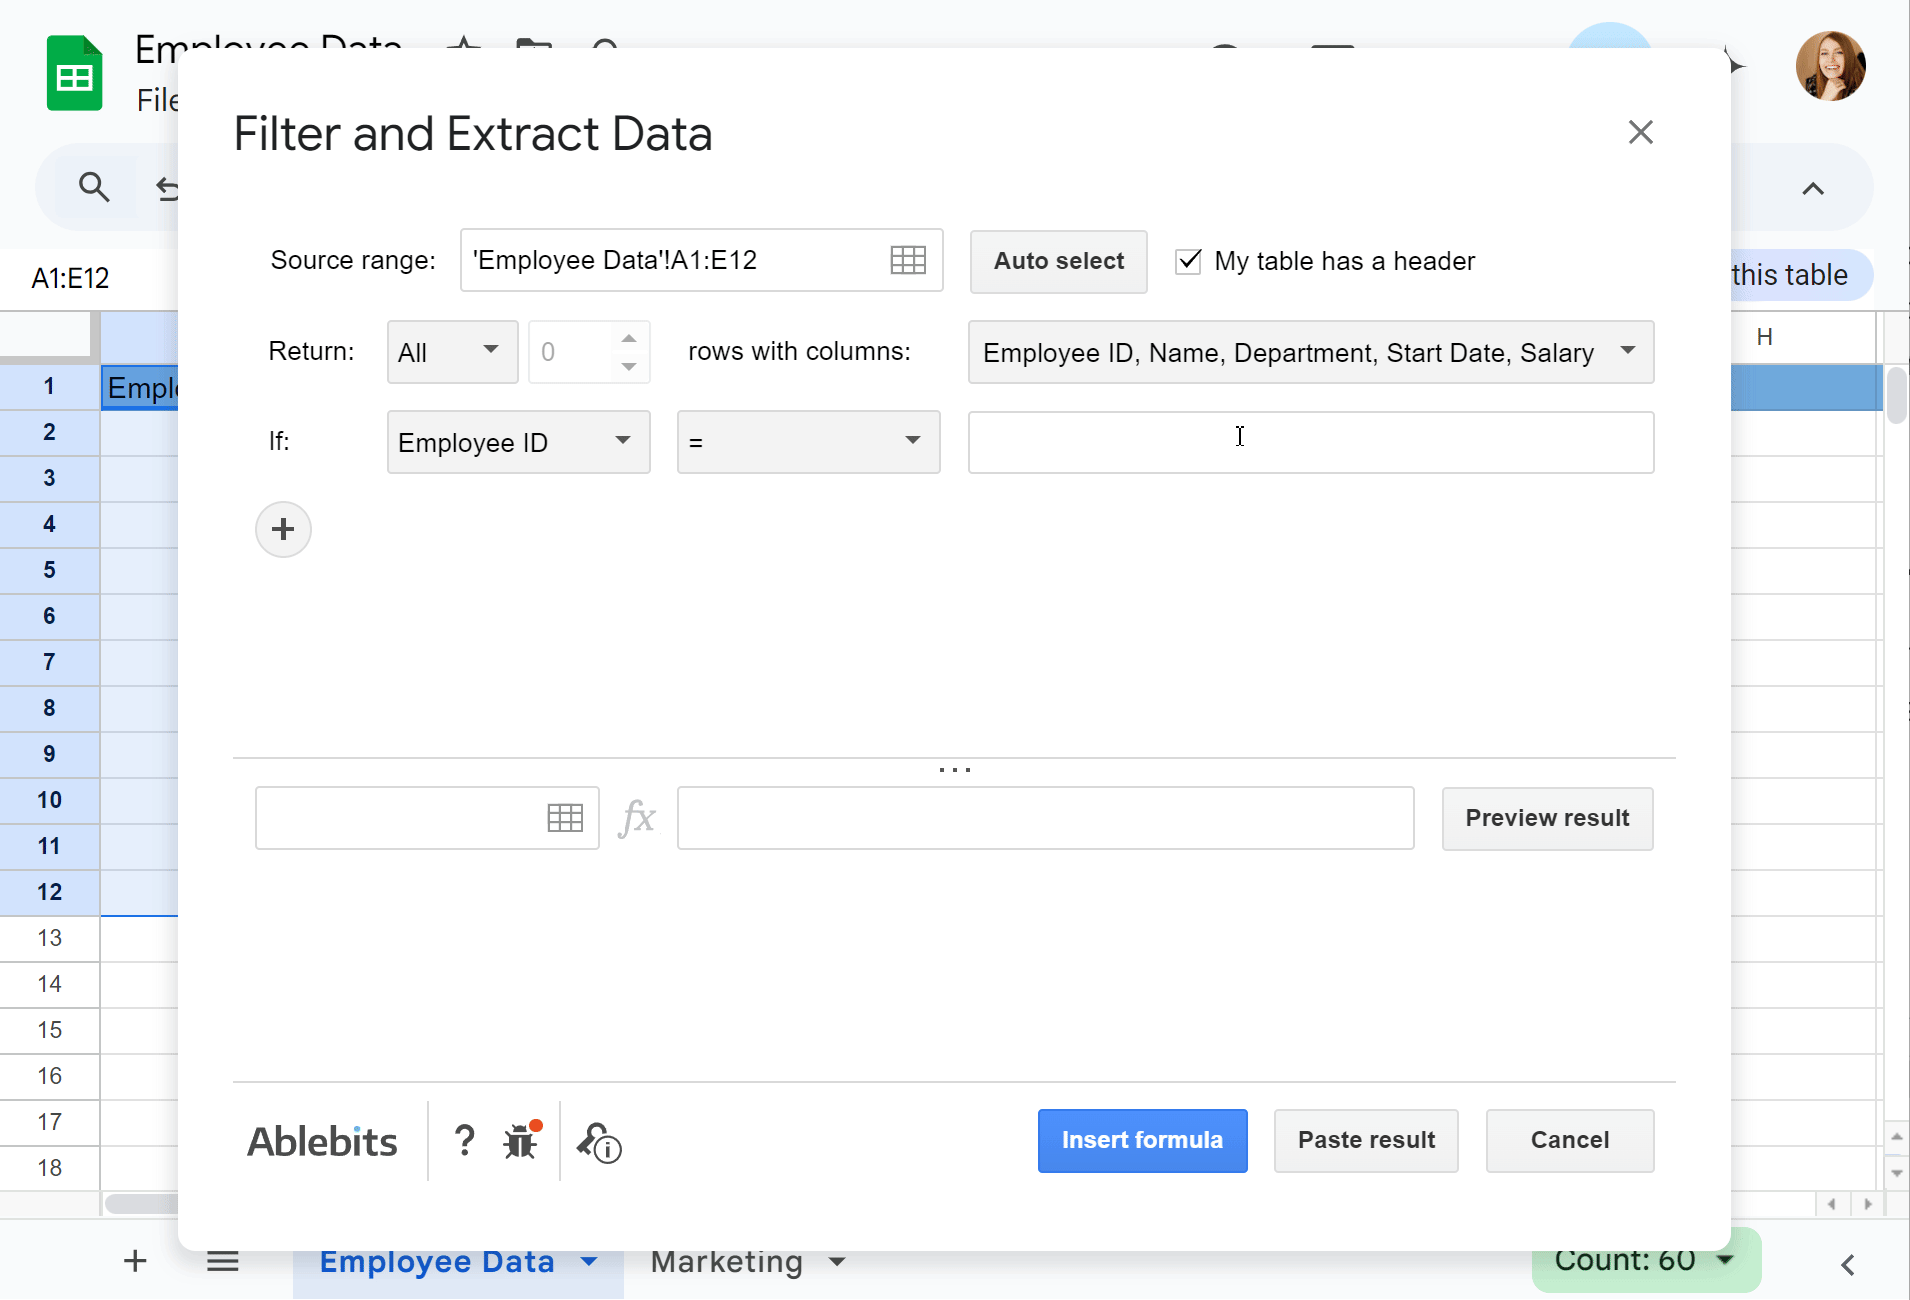Click the rows number input field

point(572,352)
